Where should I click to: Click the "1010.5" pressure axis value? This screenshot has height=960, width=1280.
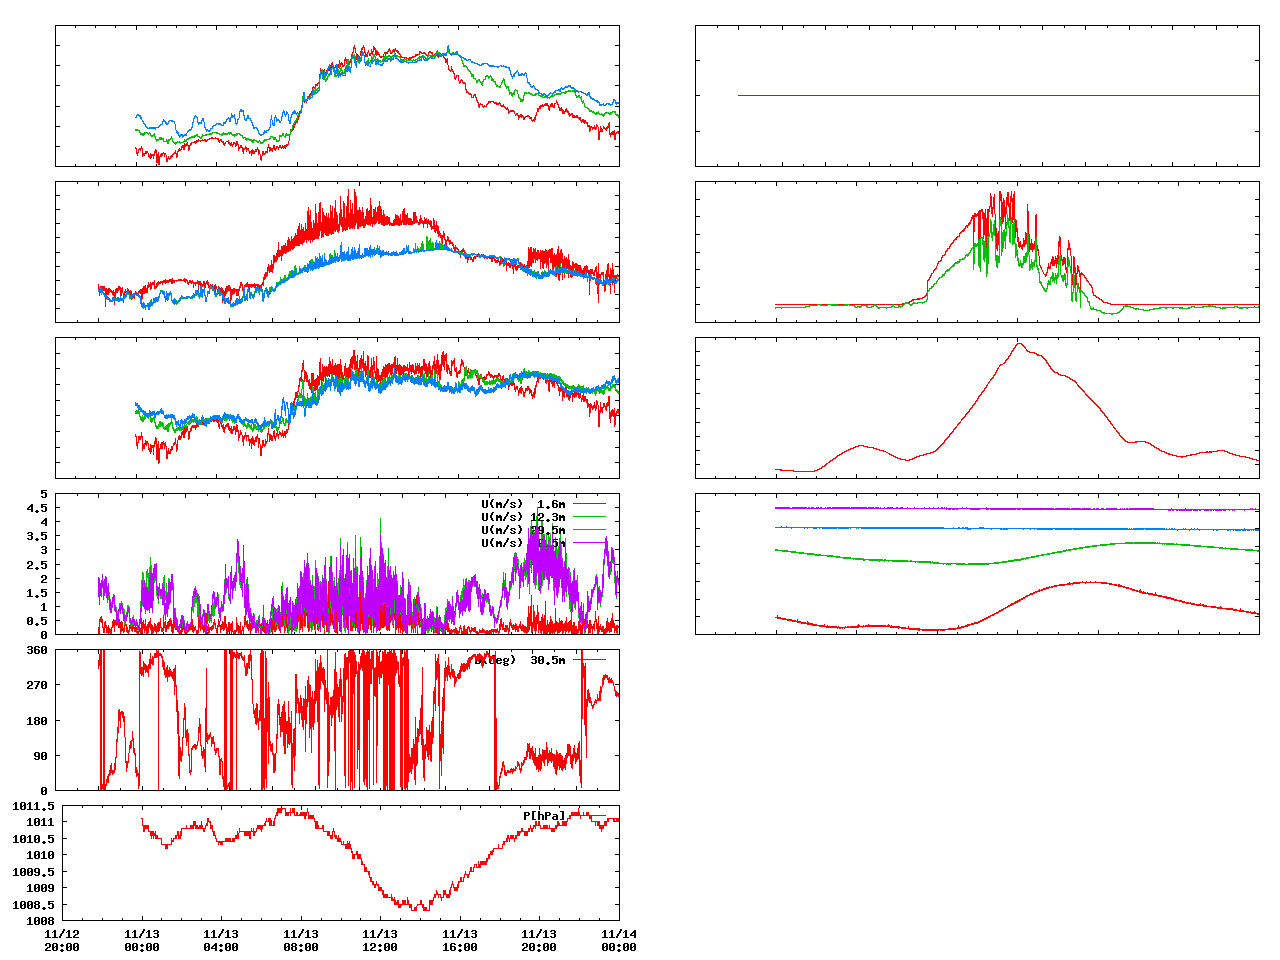pyautogui.click(x=34, y=839)
